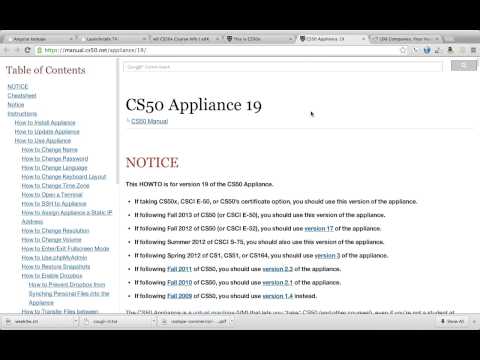Viewport: 480px width, 360px height.
Task: Click the Google Custom Search field
Action: pyautogui.click(x=283, y=67)
